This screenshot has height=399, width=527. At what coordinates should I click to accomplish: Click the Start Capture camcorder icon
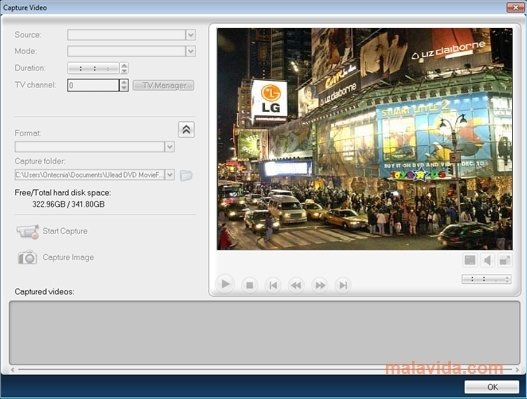(x=28, y=231)
